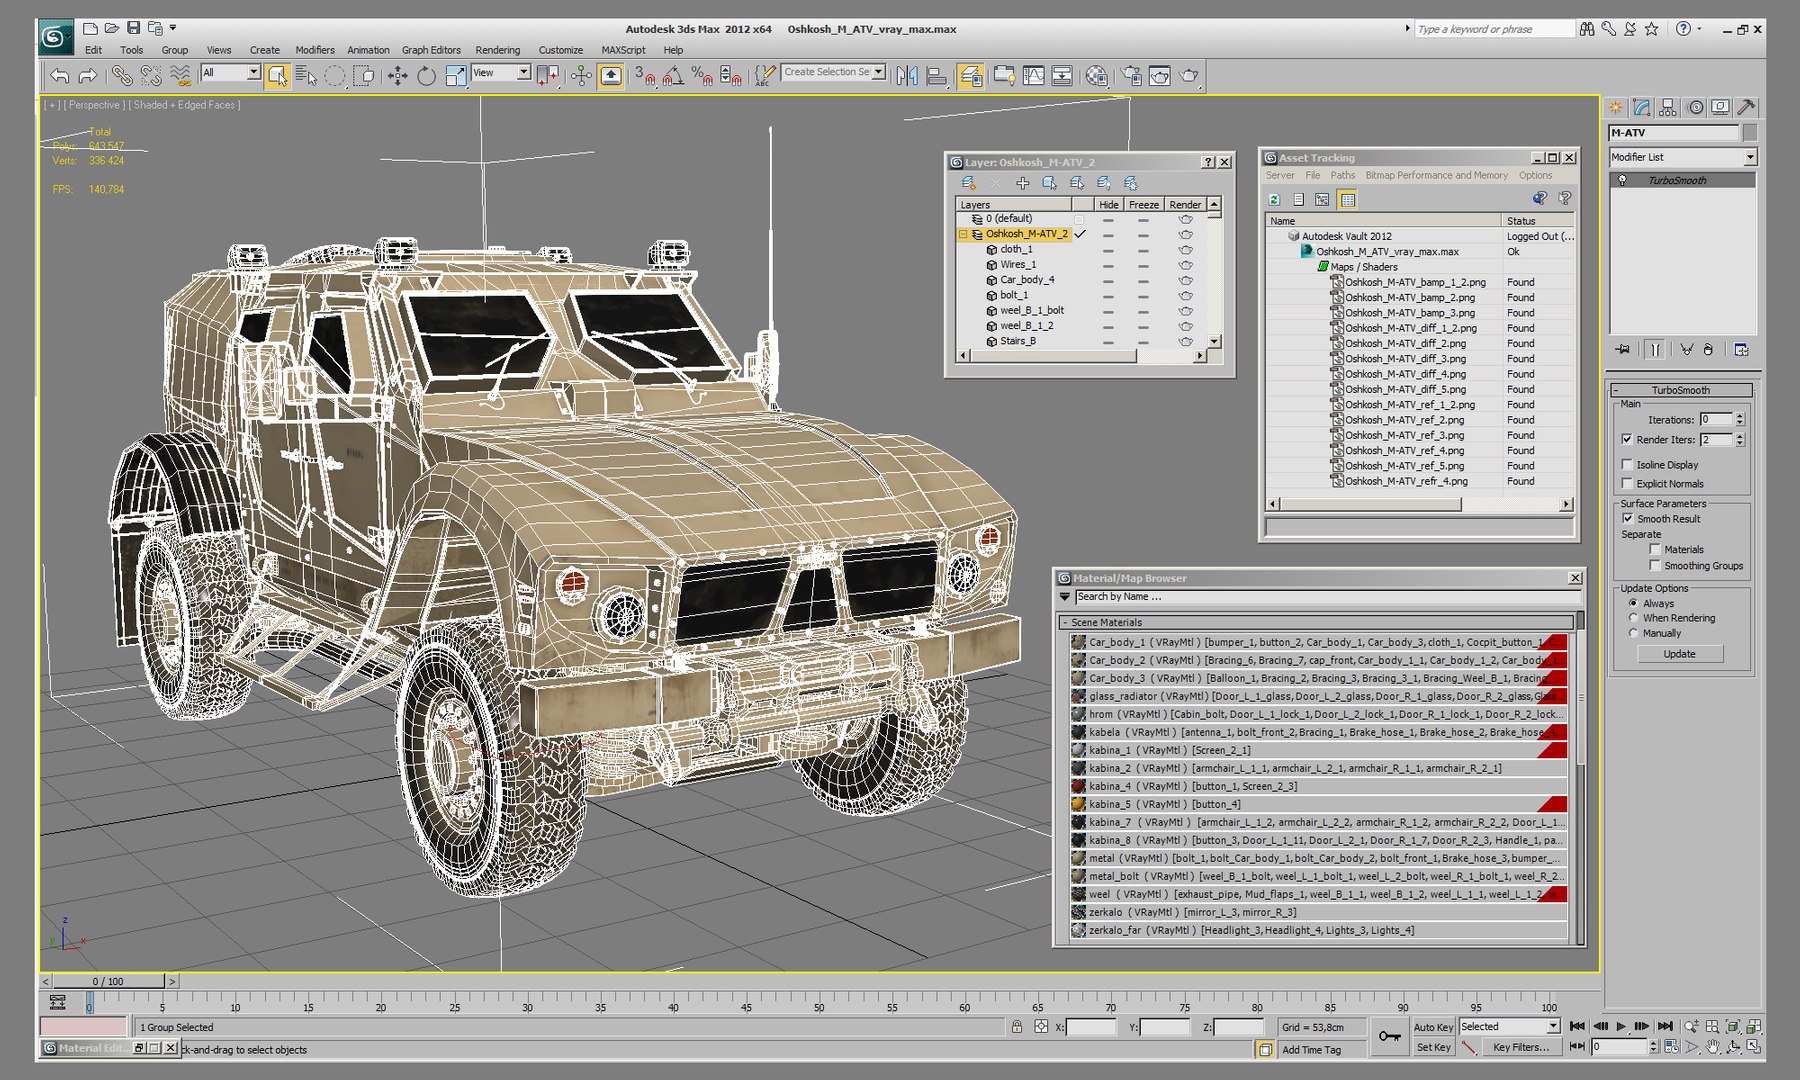Toggle the selection lock padlock icon
1800x1080 pixels.
tap(1016, 1027)
